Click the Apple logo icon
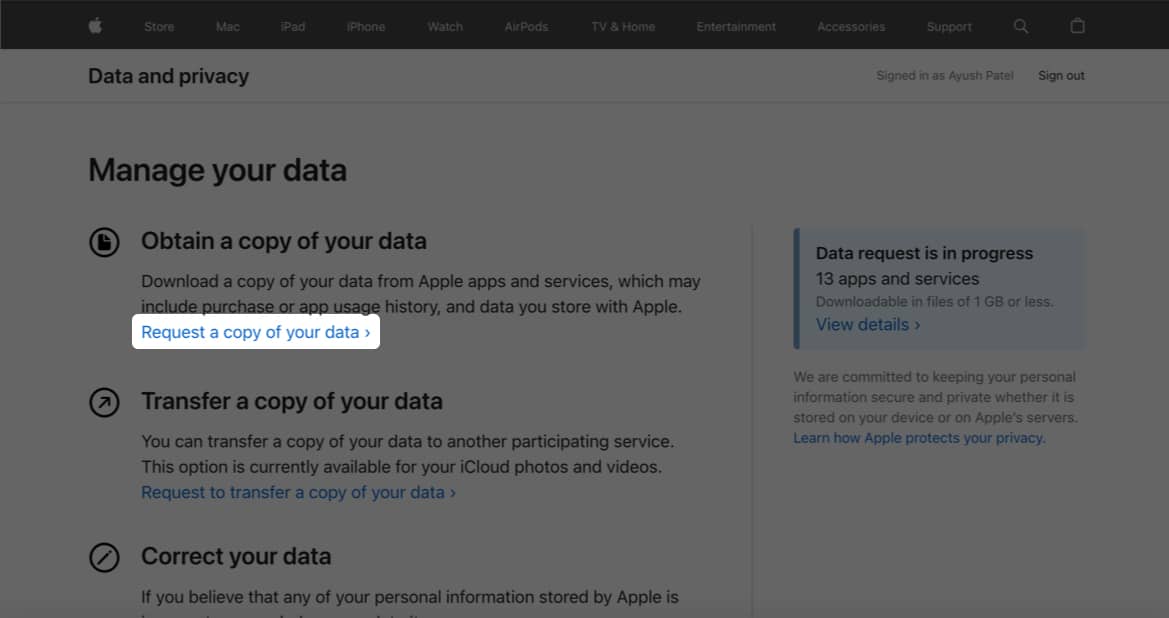1169x618 pixels. pos(95,26)
